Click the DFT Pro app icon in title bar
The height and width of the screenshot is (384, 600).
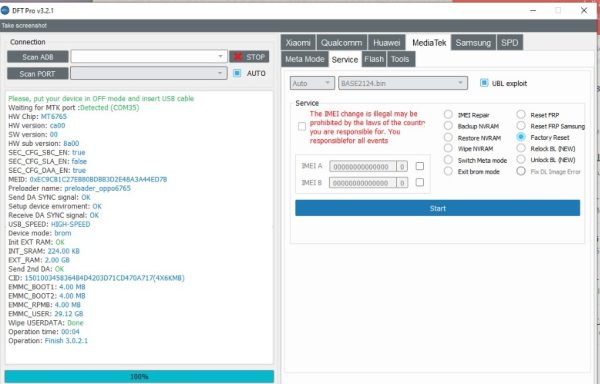(x=5, y=10)
